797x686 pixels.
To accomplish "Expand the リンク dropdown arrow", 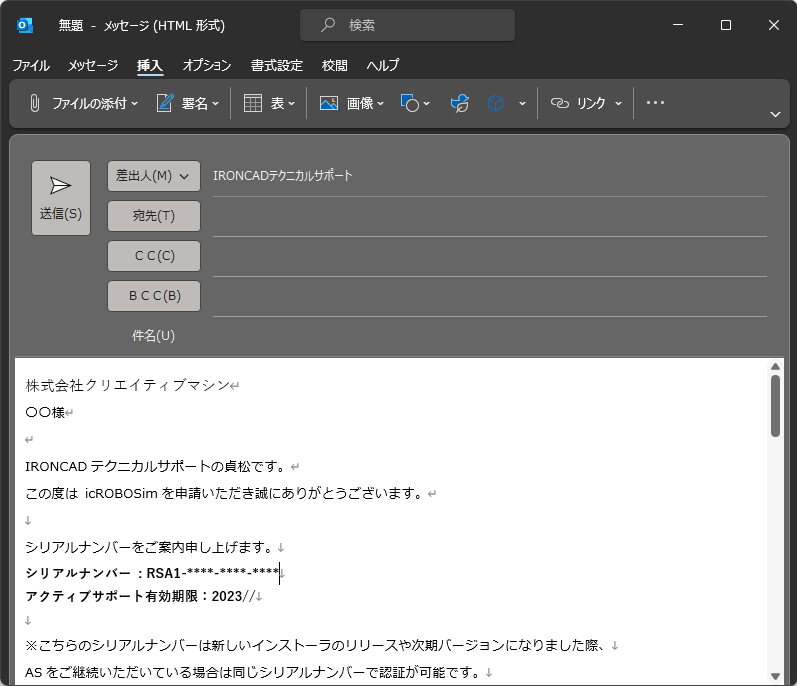I will 619,104.
